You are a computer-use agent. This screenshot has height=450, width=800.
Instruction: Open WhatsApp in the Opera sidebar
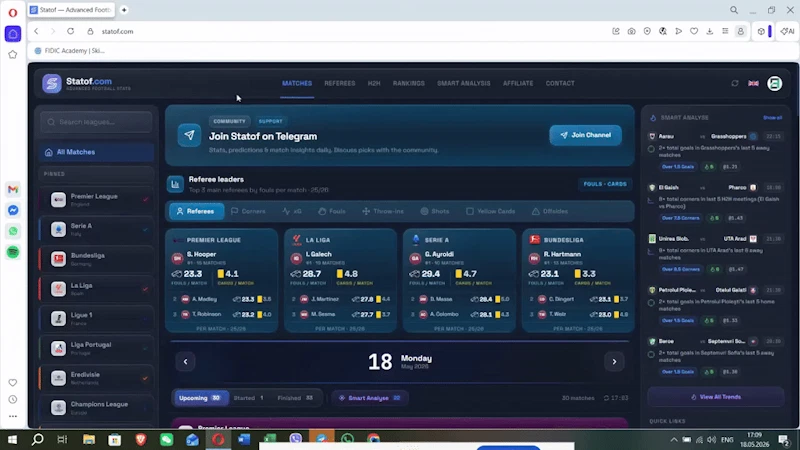click(13, 231)
